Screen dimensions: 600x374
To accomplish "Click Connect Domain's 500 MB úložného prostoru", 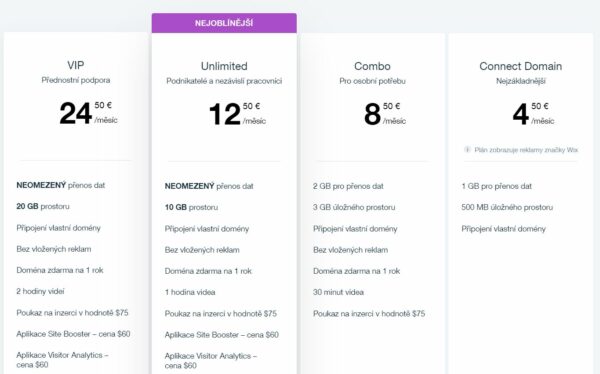I will click(x=507, y=207).
